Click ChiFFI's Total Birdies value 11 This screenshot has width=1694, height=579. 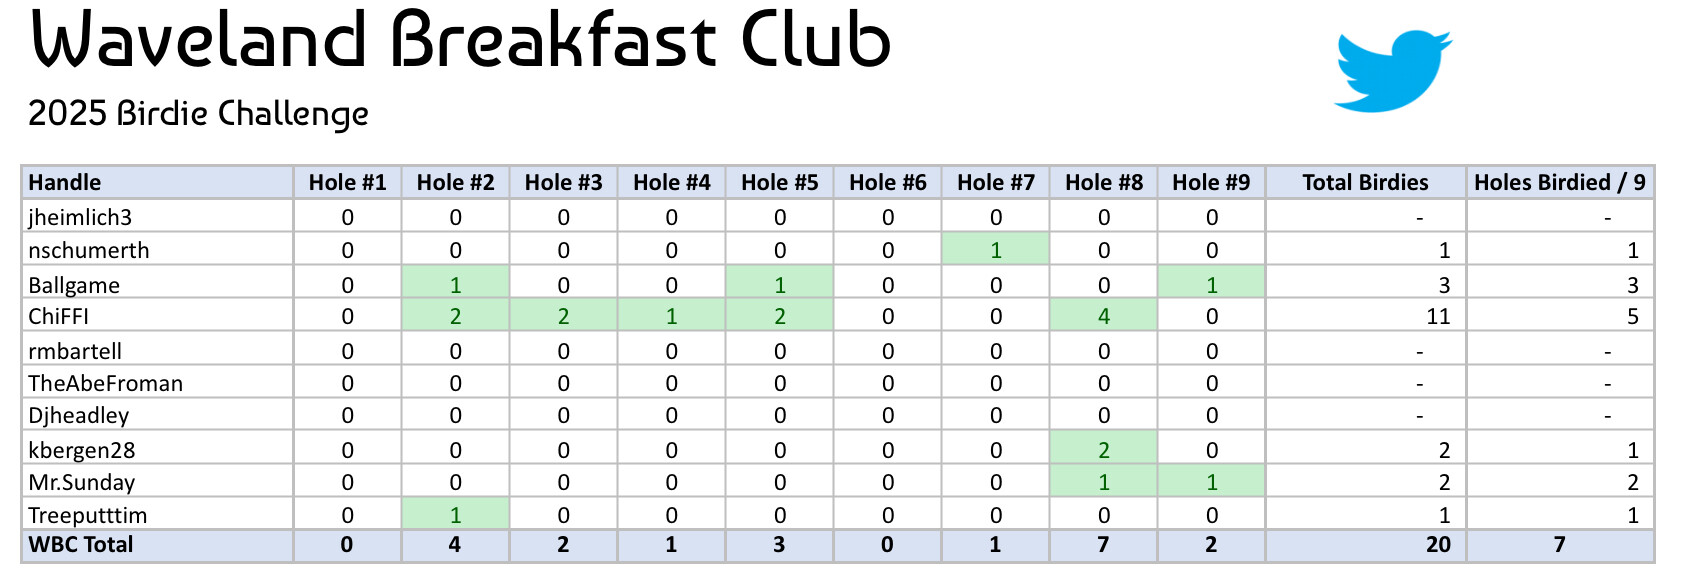pyautogui.click(x=1438, y=316)
